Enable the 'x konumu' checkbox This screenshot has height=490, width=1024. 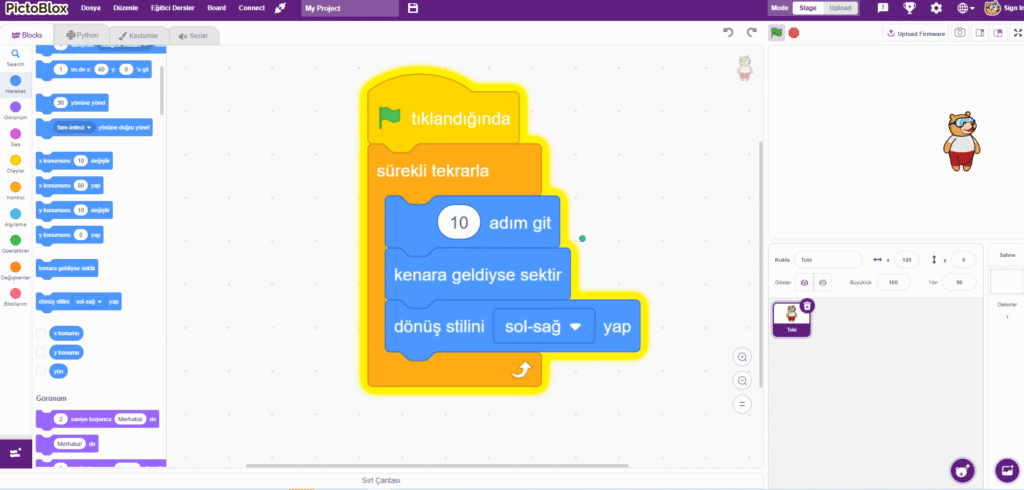40,333
